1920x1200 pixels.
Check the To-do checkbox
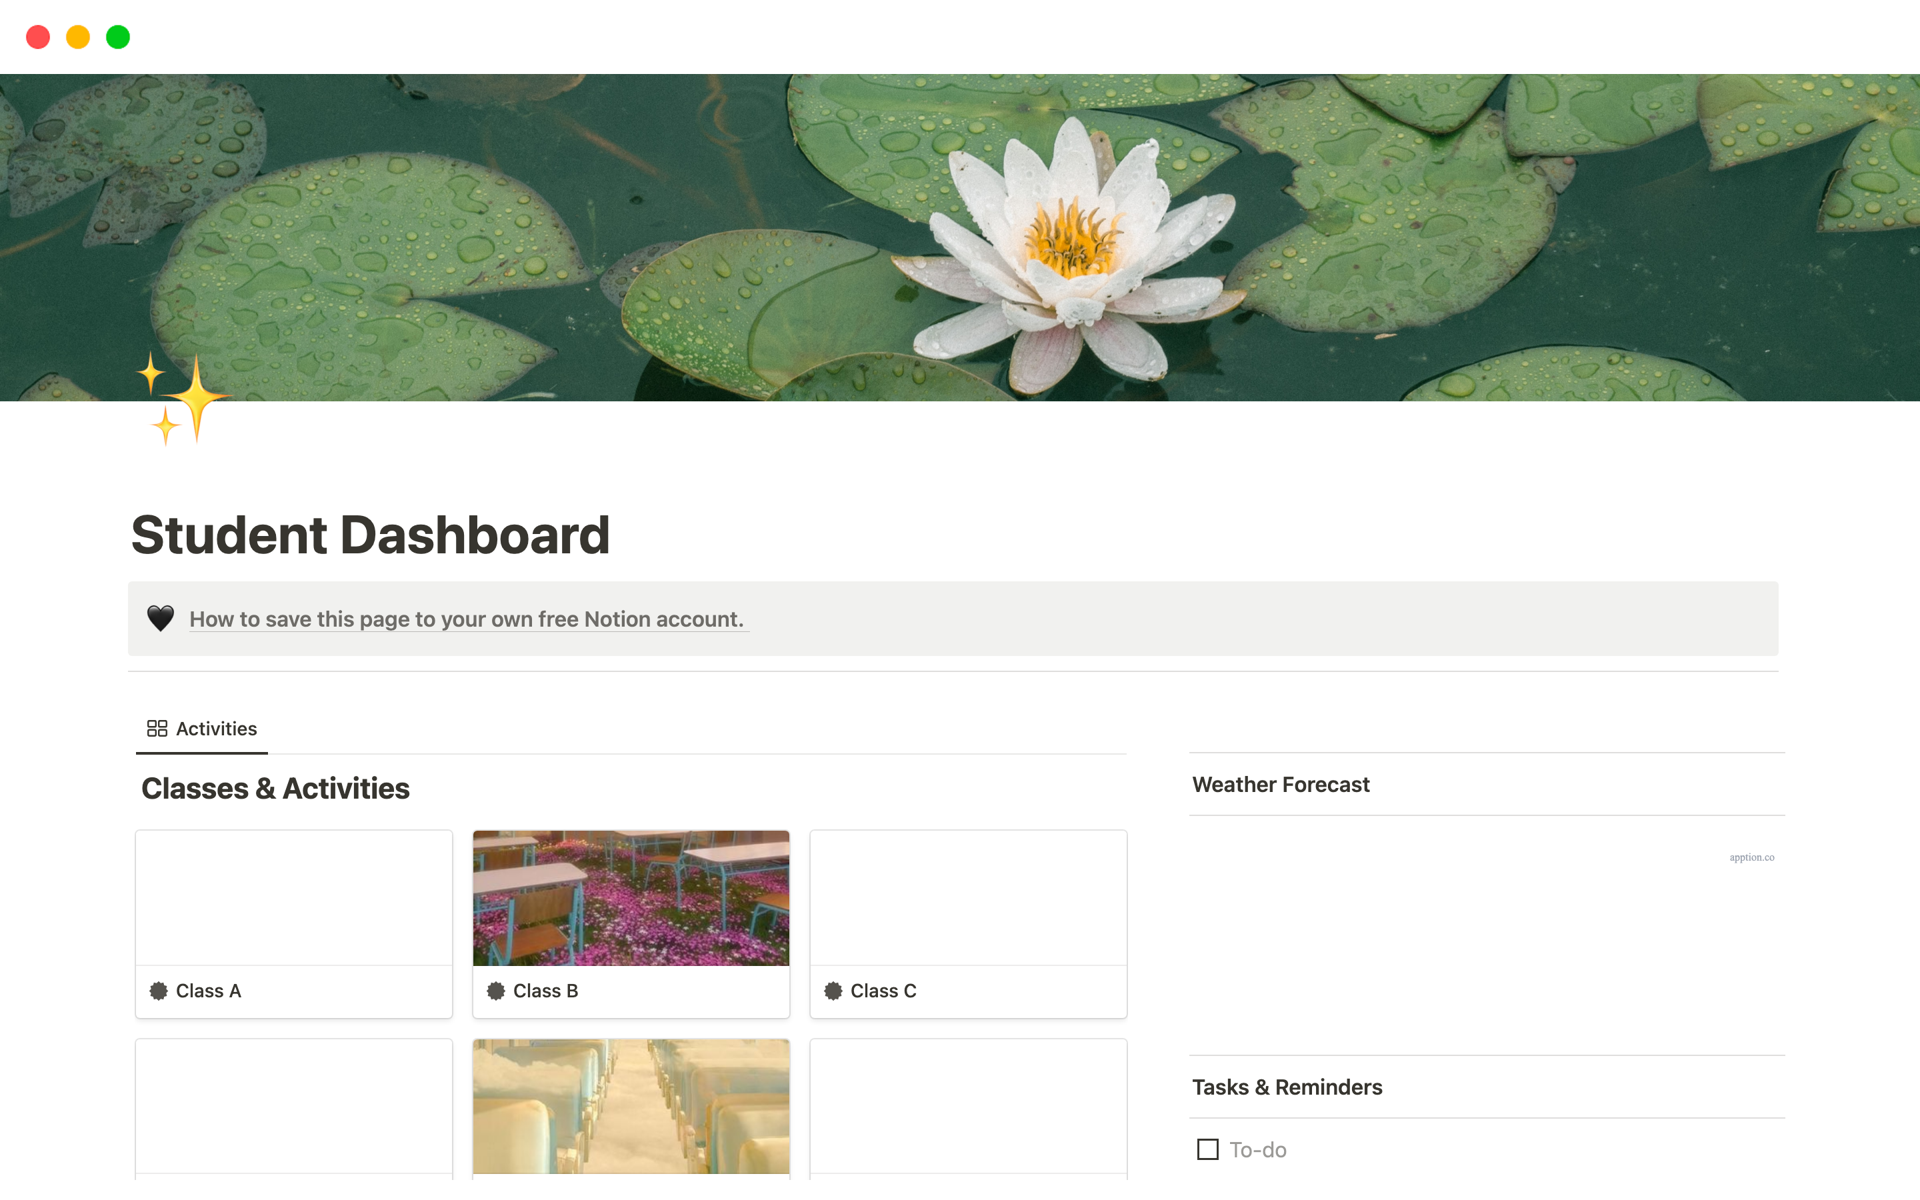pos(1208,1150)
